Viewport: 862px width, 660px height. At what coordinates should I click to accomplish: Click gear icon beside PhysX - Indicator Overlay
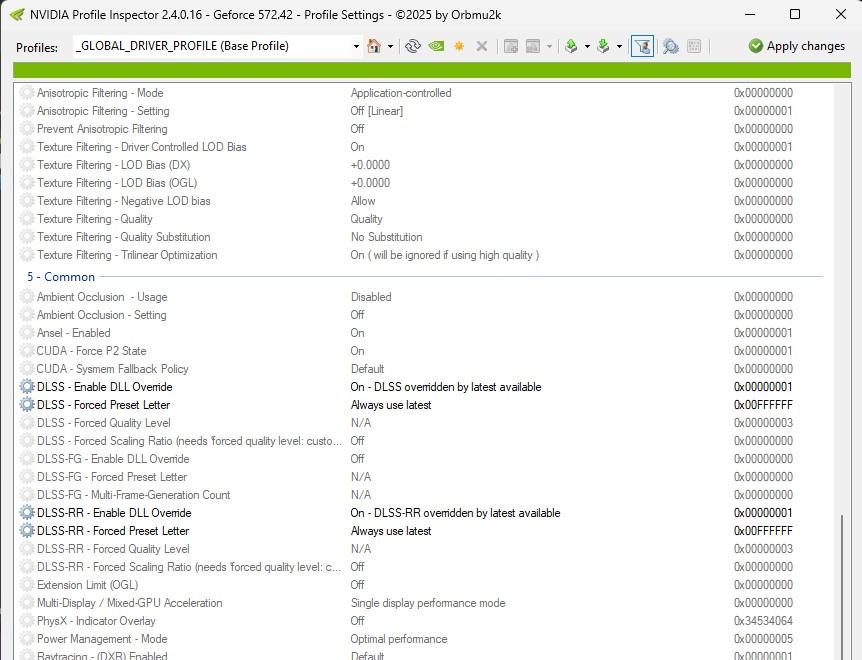[27, 621]
